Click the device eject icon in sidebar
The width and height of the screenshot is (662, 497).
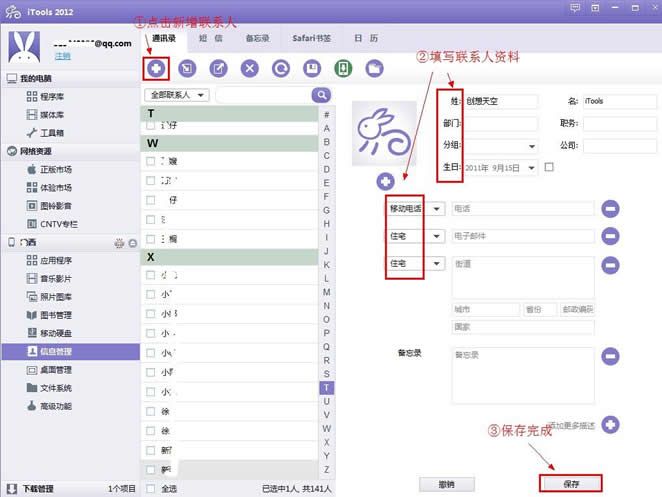(133, 243)
